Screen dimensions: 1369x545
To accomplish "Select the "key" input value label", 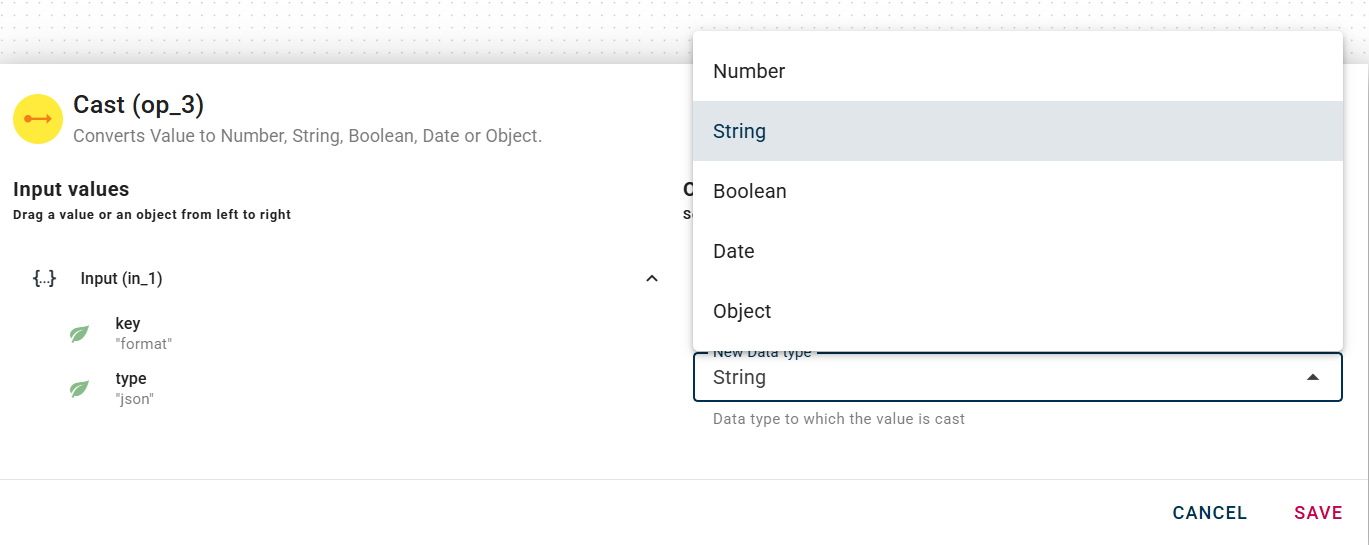I will point(128,324).
